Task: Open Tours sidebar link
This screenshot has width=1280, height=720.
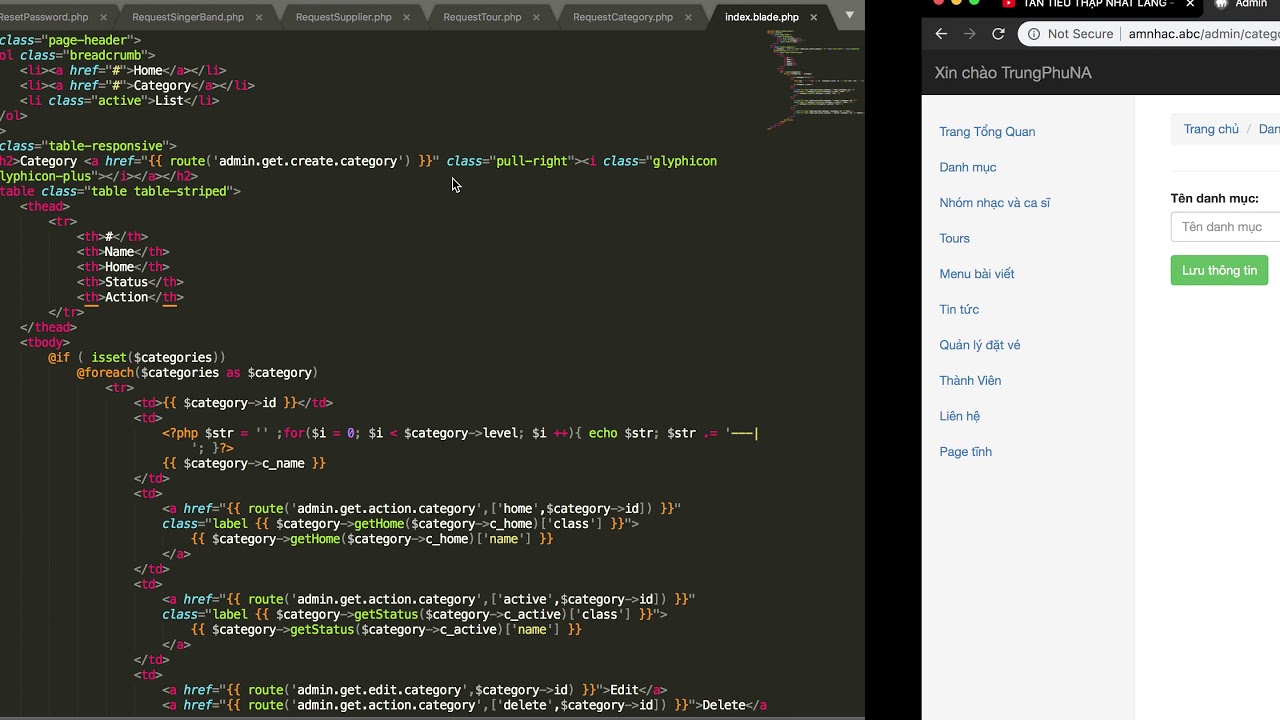Action: (x=954, y=238)
